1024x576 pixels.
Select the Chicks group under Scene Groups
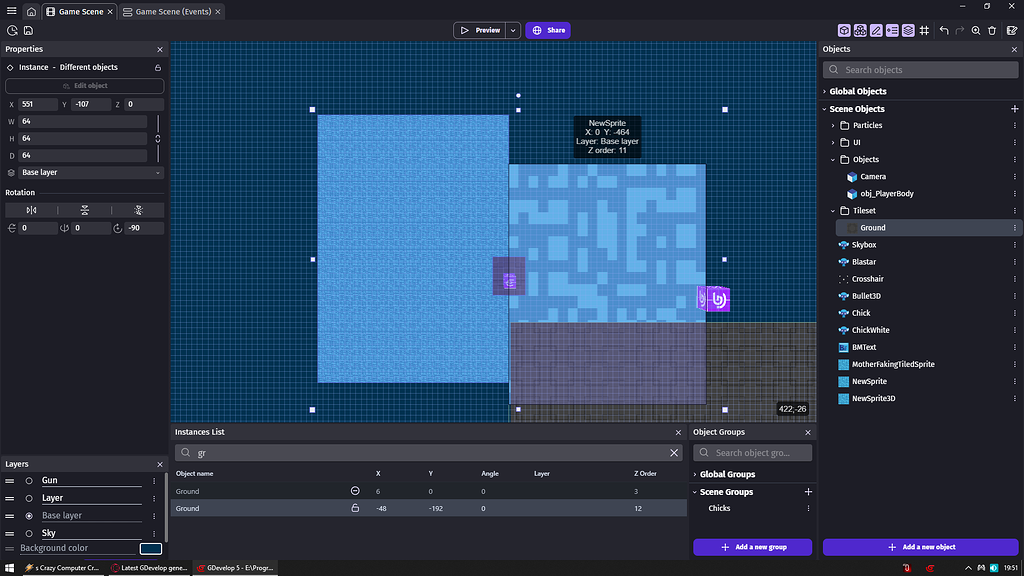719,509
